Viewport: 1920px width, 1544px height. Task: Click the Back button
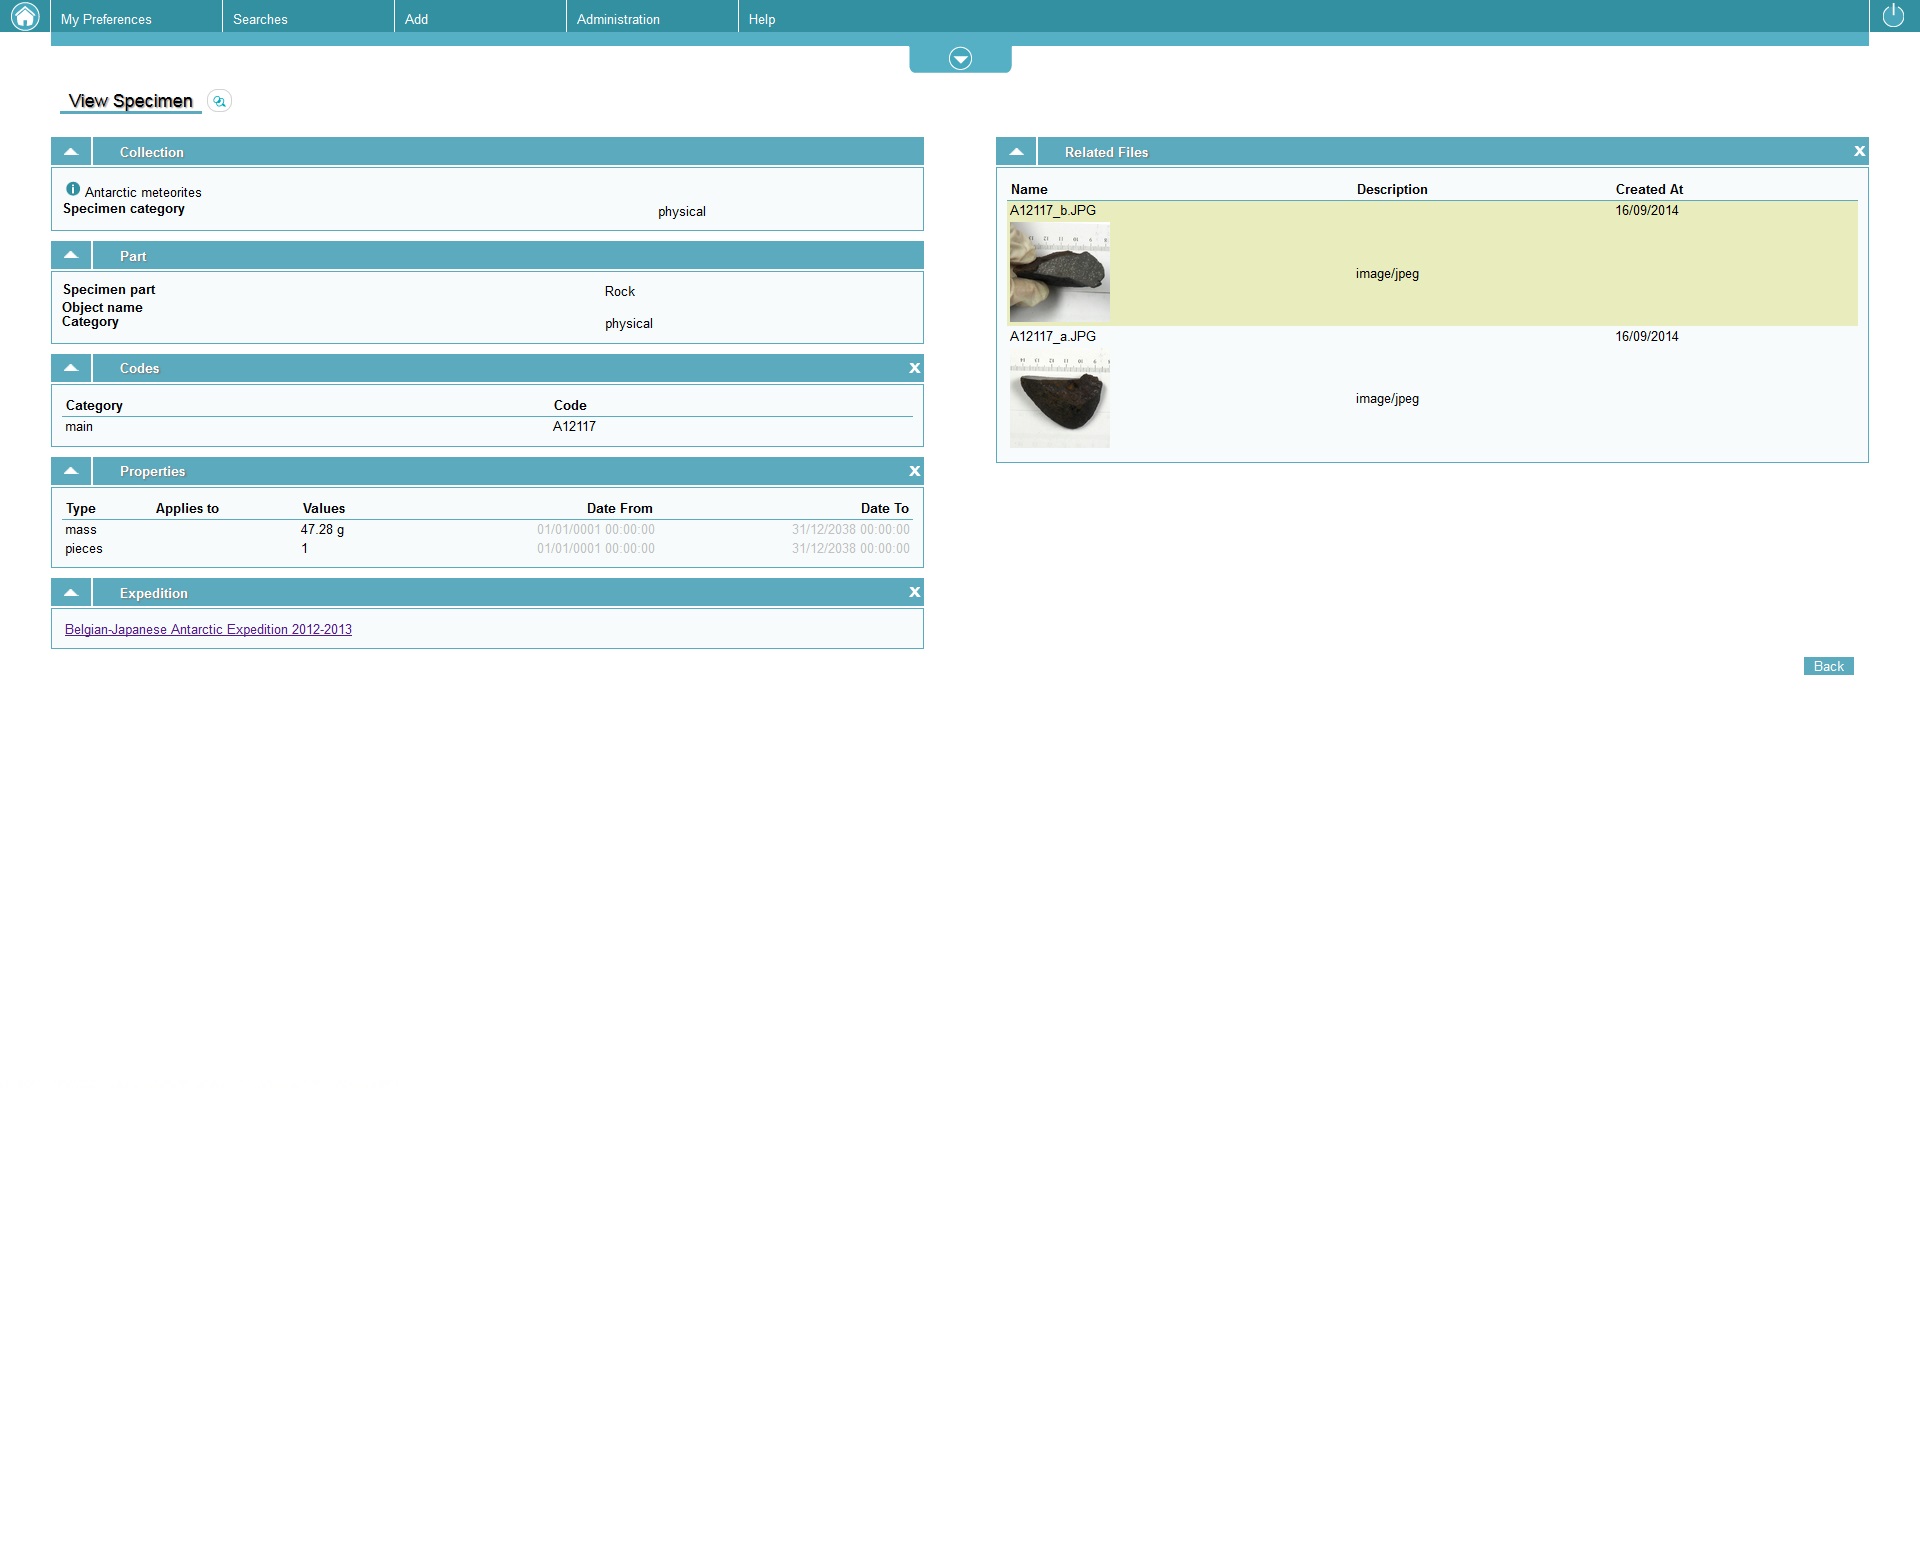(1828, 666)
